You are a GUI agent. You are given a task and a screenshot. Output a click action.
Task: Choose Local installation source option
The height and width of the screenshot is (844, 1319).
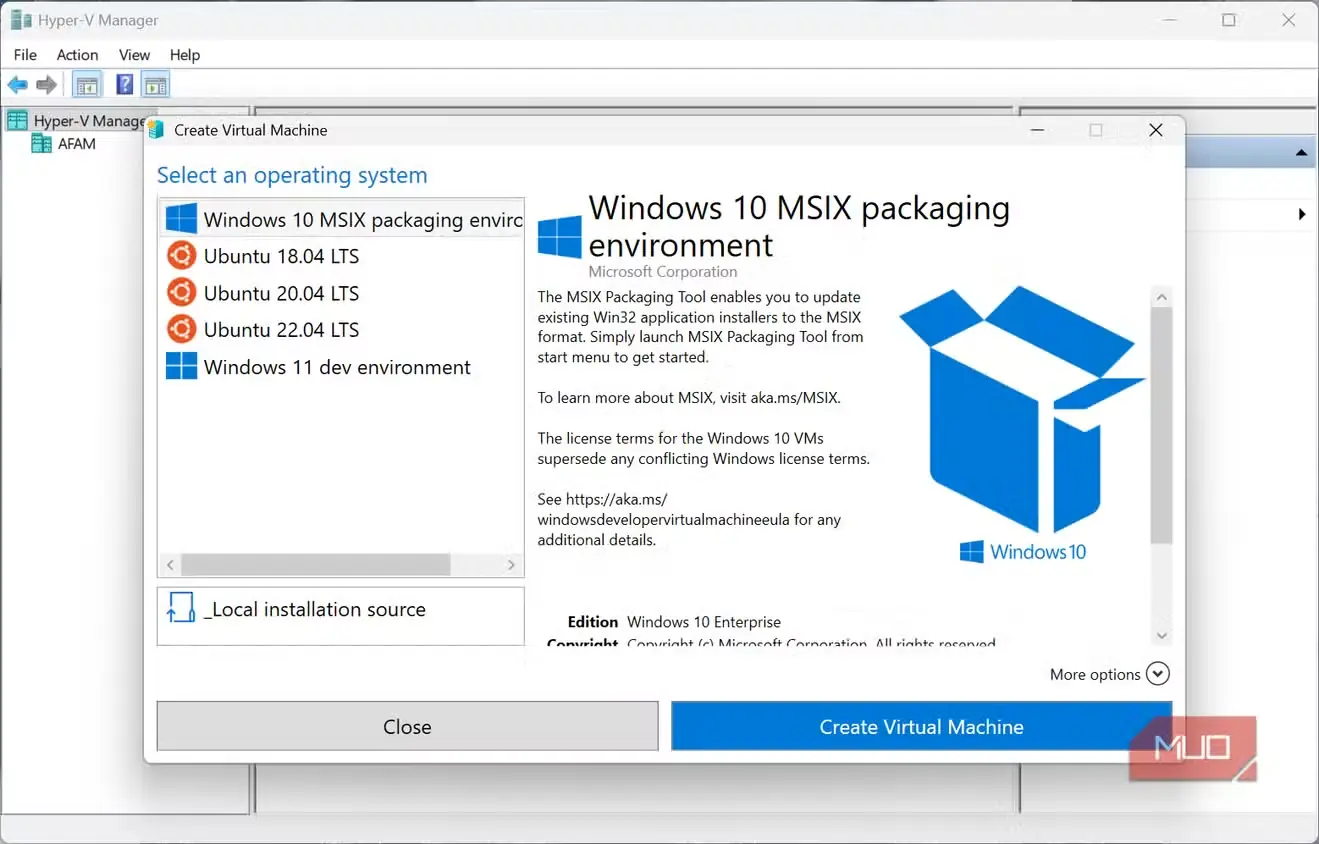[x=341, y=615]
